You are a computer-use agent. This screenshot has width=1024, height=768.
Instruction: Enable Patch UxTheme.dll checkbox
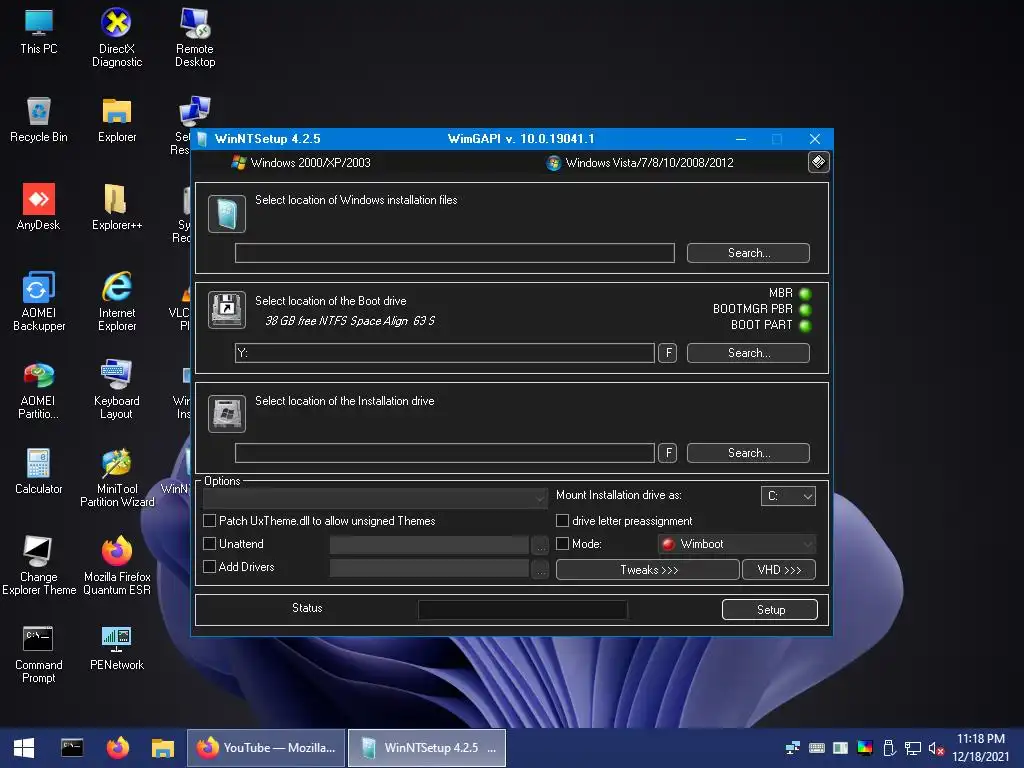[210, 520]
